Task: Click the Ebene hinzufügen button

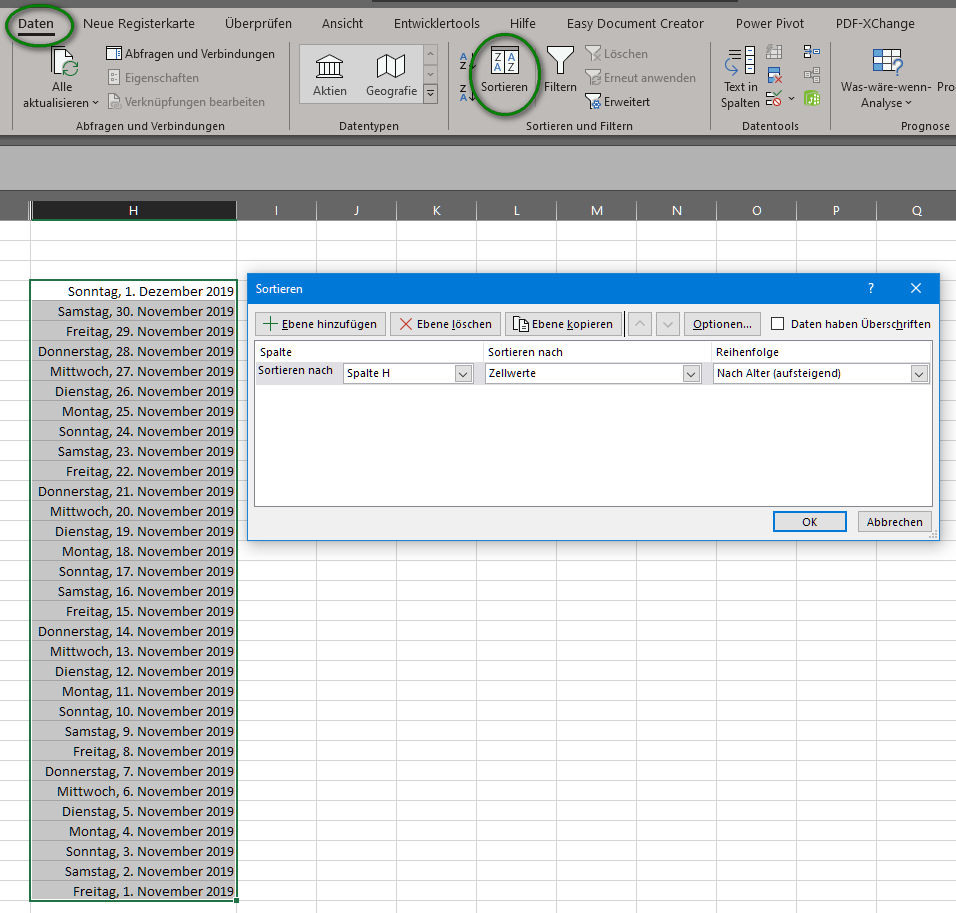Action: (x=320, y=324)
